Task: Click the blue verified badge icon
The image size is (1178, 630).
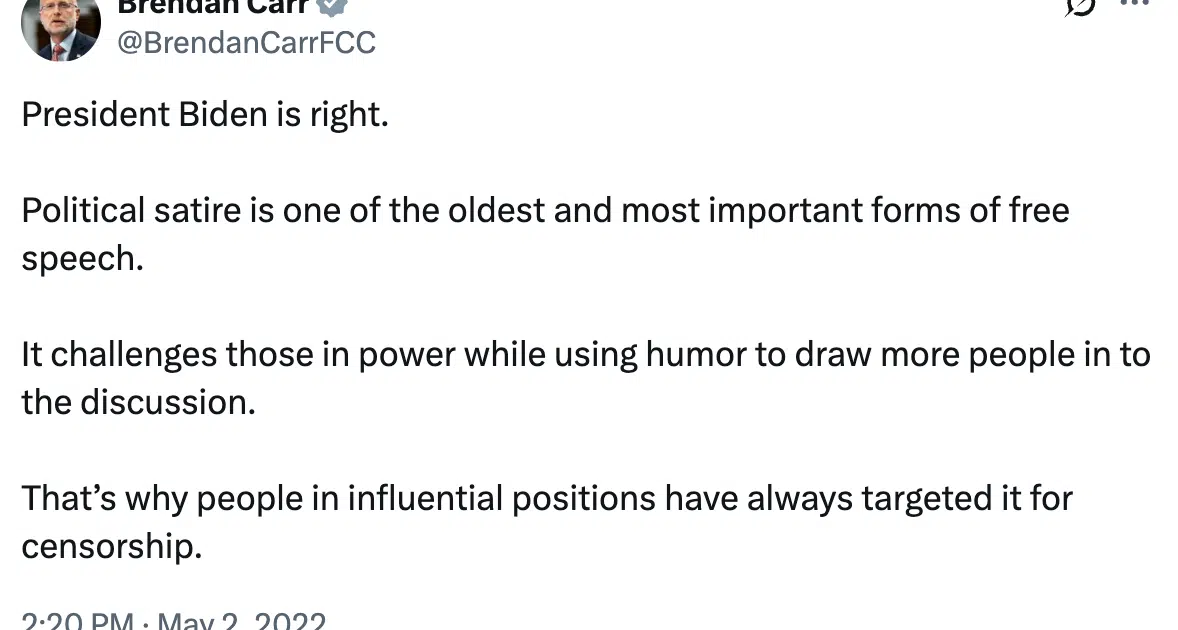Action: (332, 5)
